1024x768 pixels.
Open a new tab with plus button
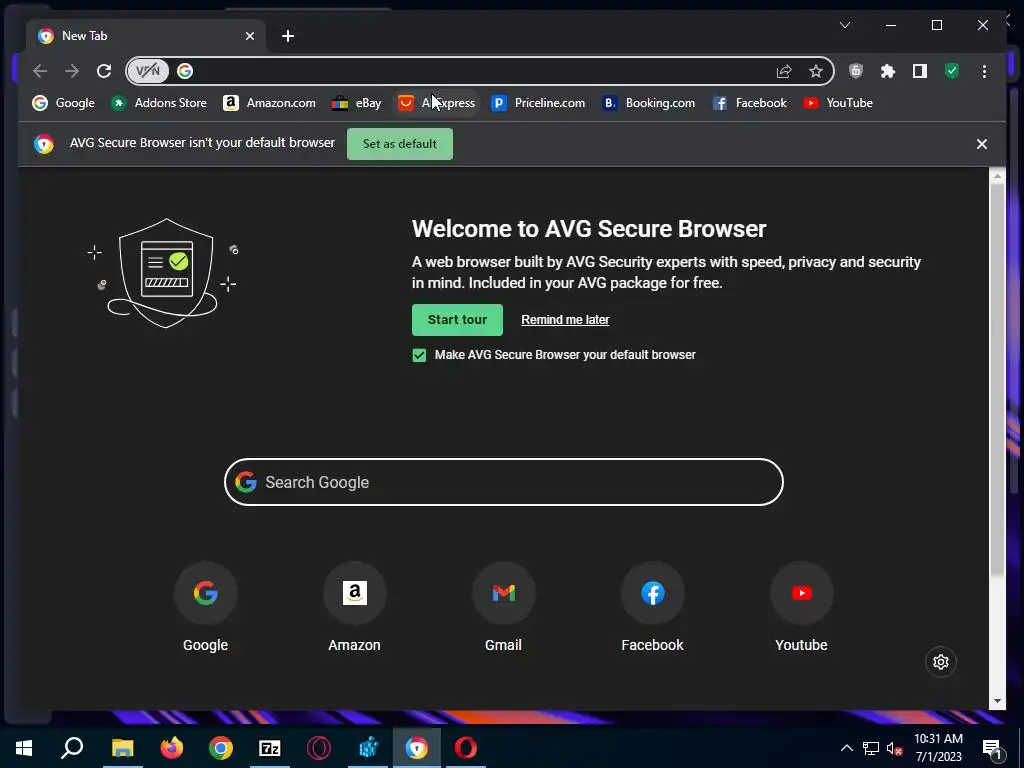tap(288, 36)
